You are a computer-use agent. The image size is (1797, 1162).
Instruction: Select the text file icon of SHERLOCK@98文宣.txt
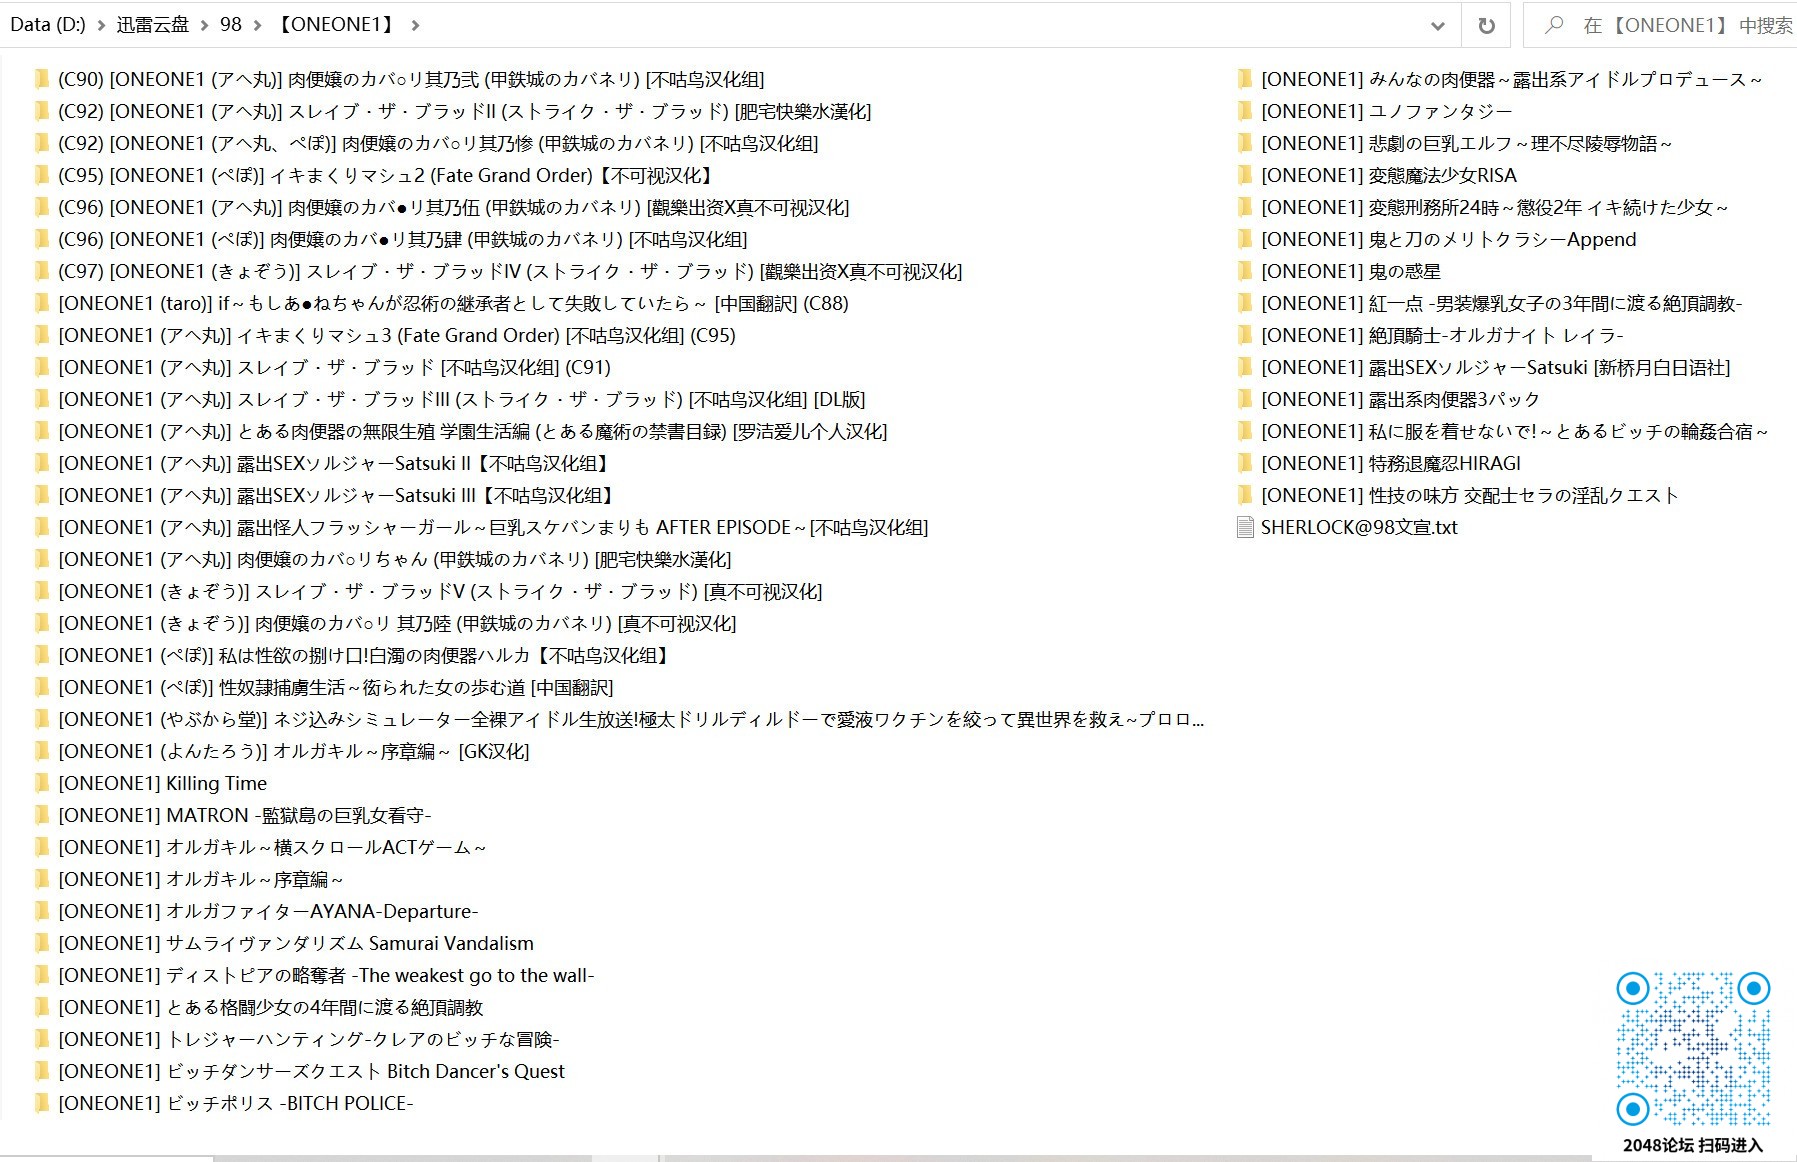click(x=1244, y=527)
